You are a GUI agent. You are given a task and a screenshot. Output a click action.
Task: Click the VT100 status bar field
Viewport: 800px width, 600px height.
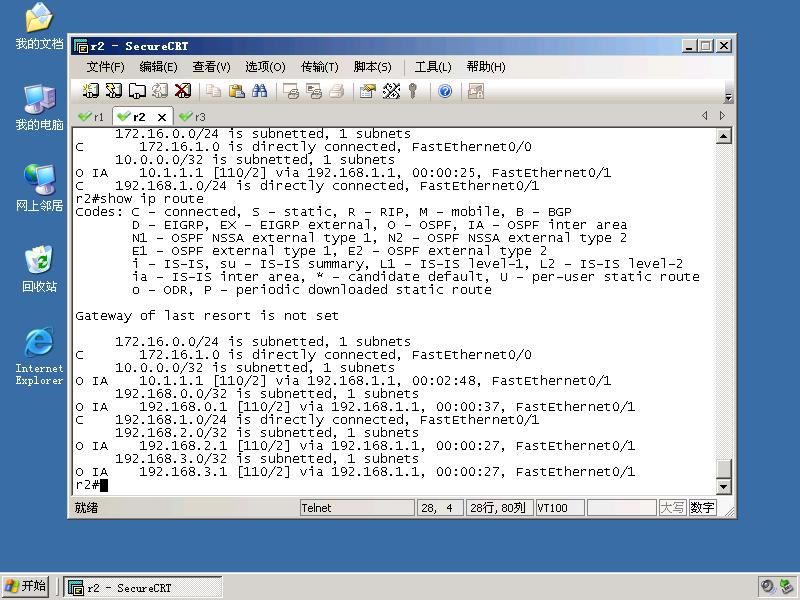[560, 508]
